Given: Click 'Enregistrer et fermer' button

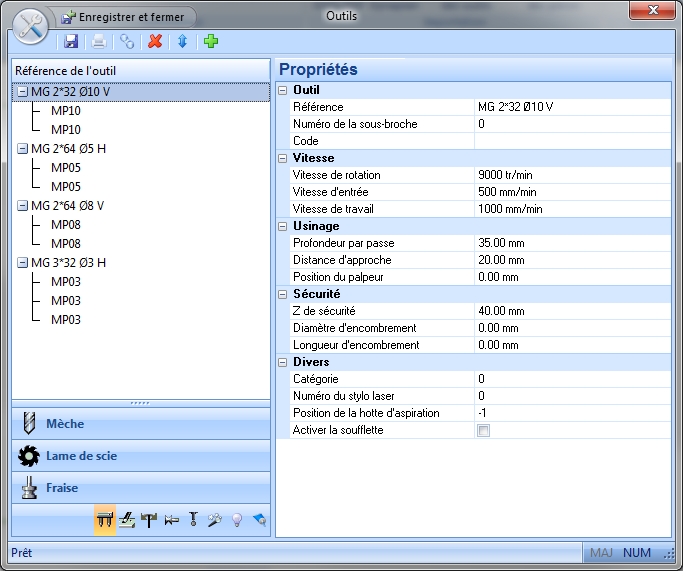Looking at the screenshot, I should [x=124, y=17].
